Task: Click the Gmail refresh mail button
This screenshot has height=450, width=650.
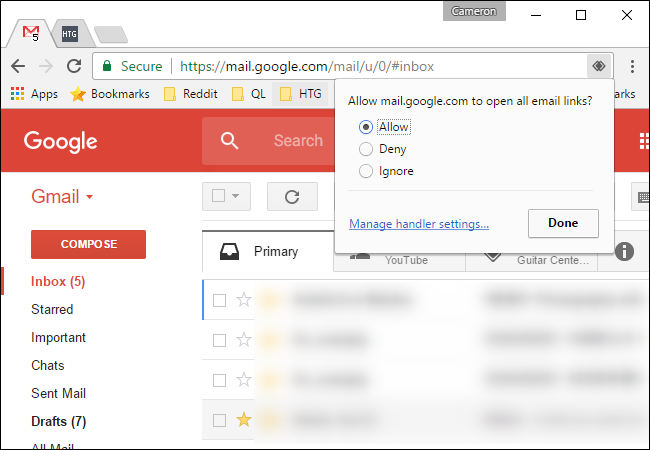Action: pyautogui.click(x=292, y=196)
